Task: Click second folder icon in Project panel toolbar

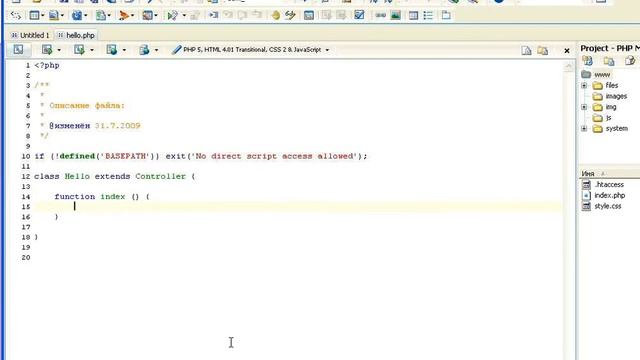Action: coord(609,61)
